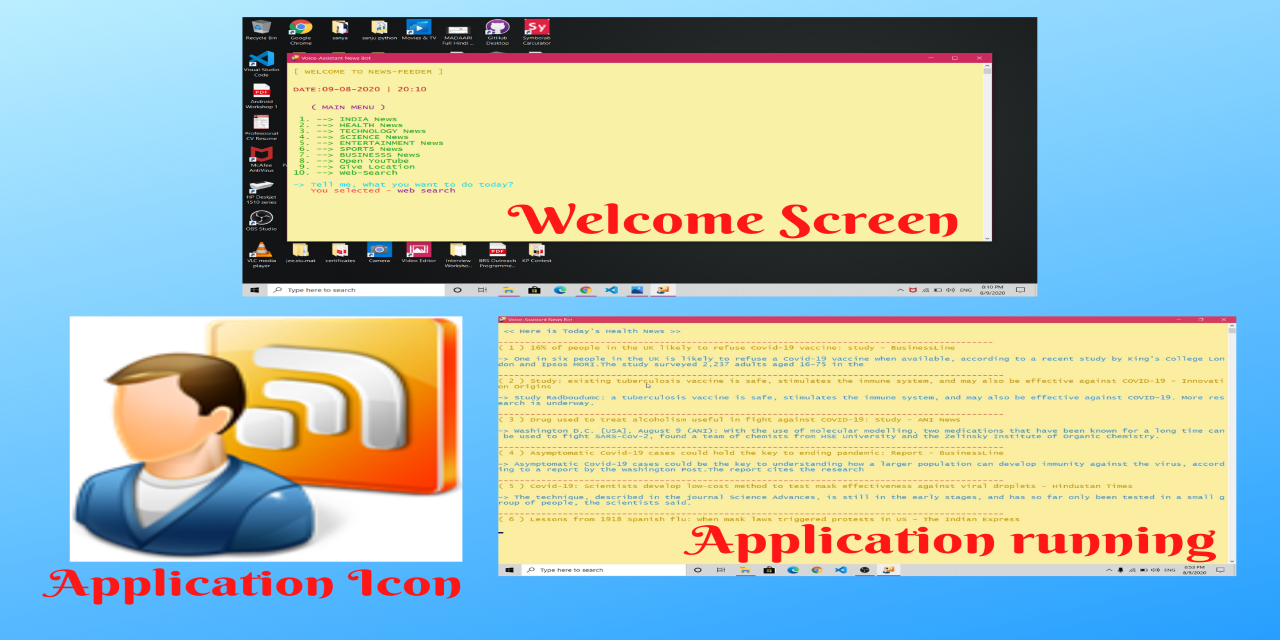
Task: Open Microsoft Store in Welcome Screen taskbar
Action: tap(534, 290)
